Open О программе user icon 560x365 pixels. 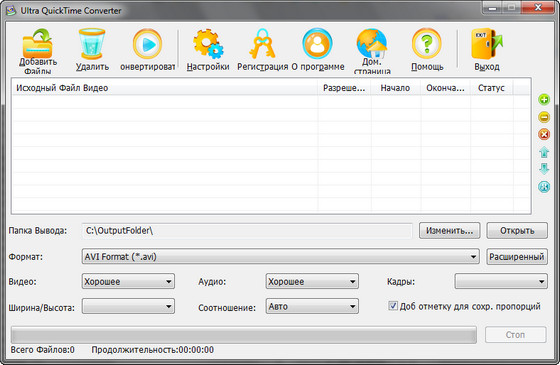point(317,44)
